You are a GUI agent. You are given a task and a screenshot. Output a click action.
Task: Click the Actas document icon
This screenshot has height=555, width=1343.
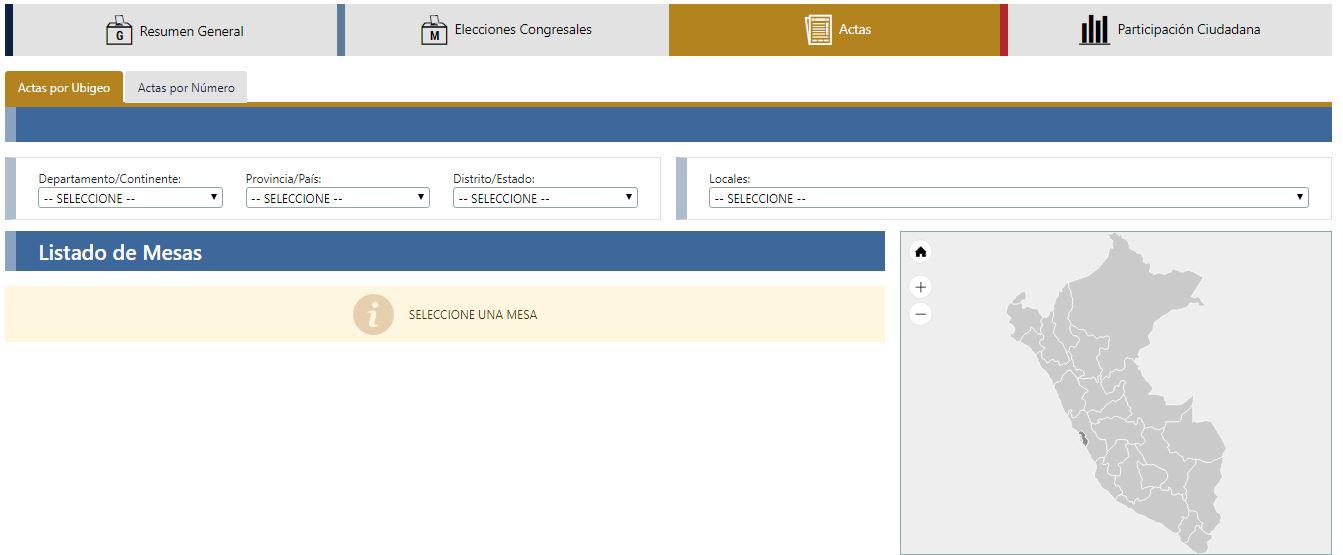818,30
